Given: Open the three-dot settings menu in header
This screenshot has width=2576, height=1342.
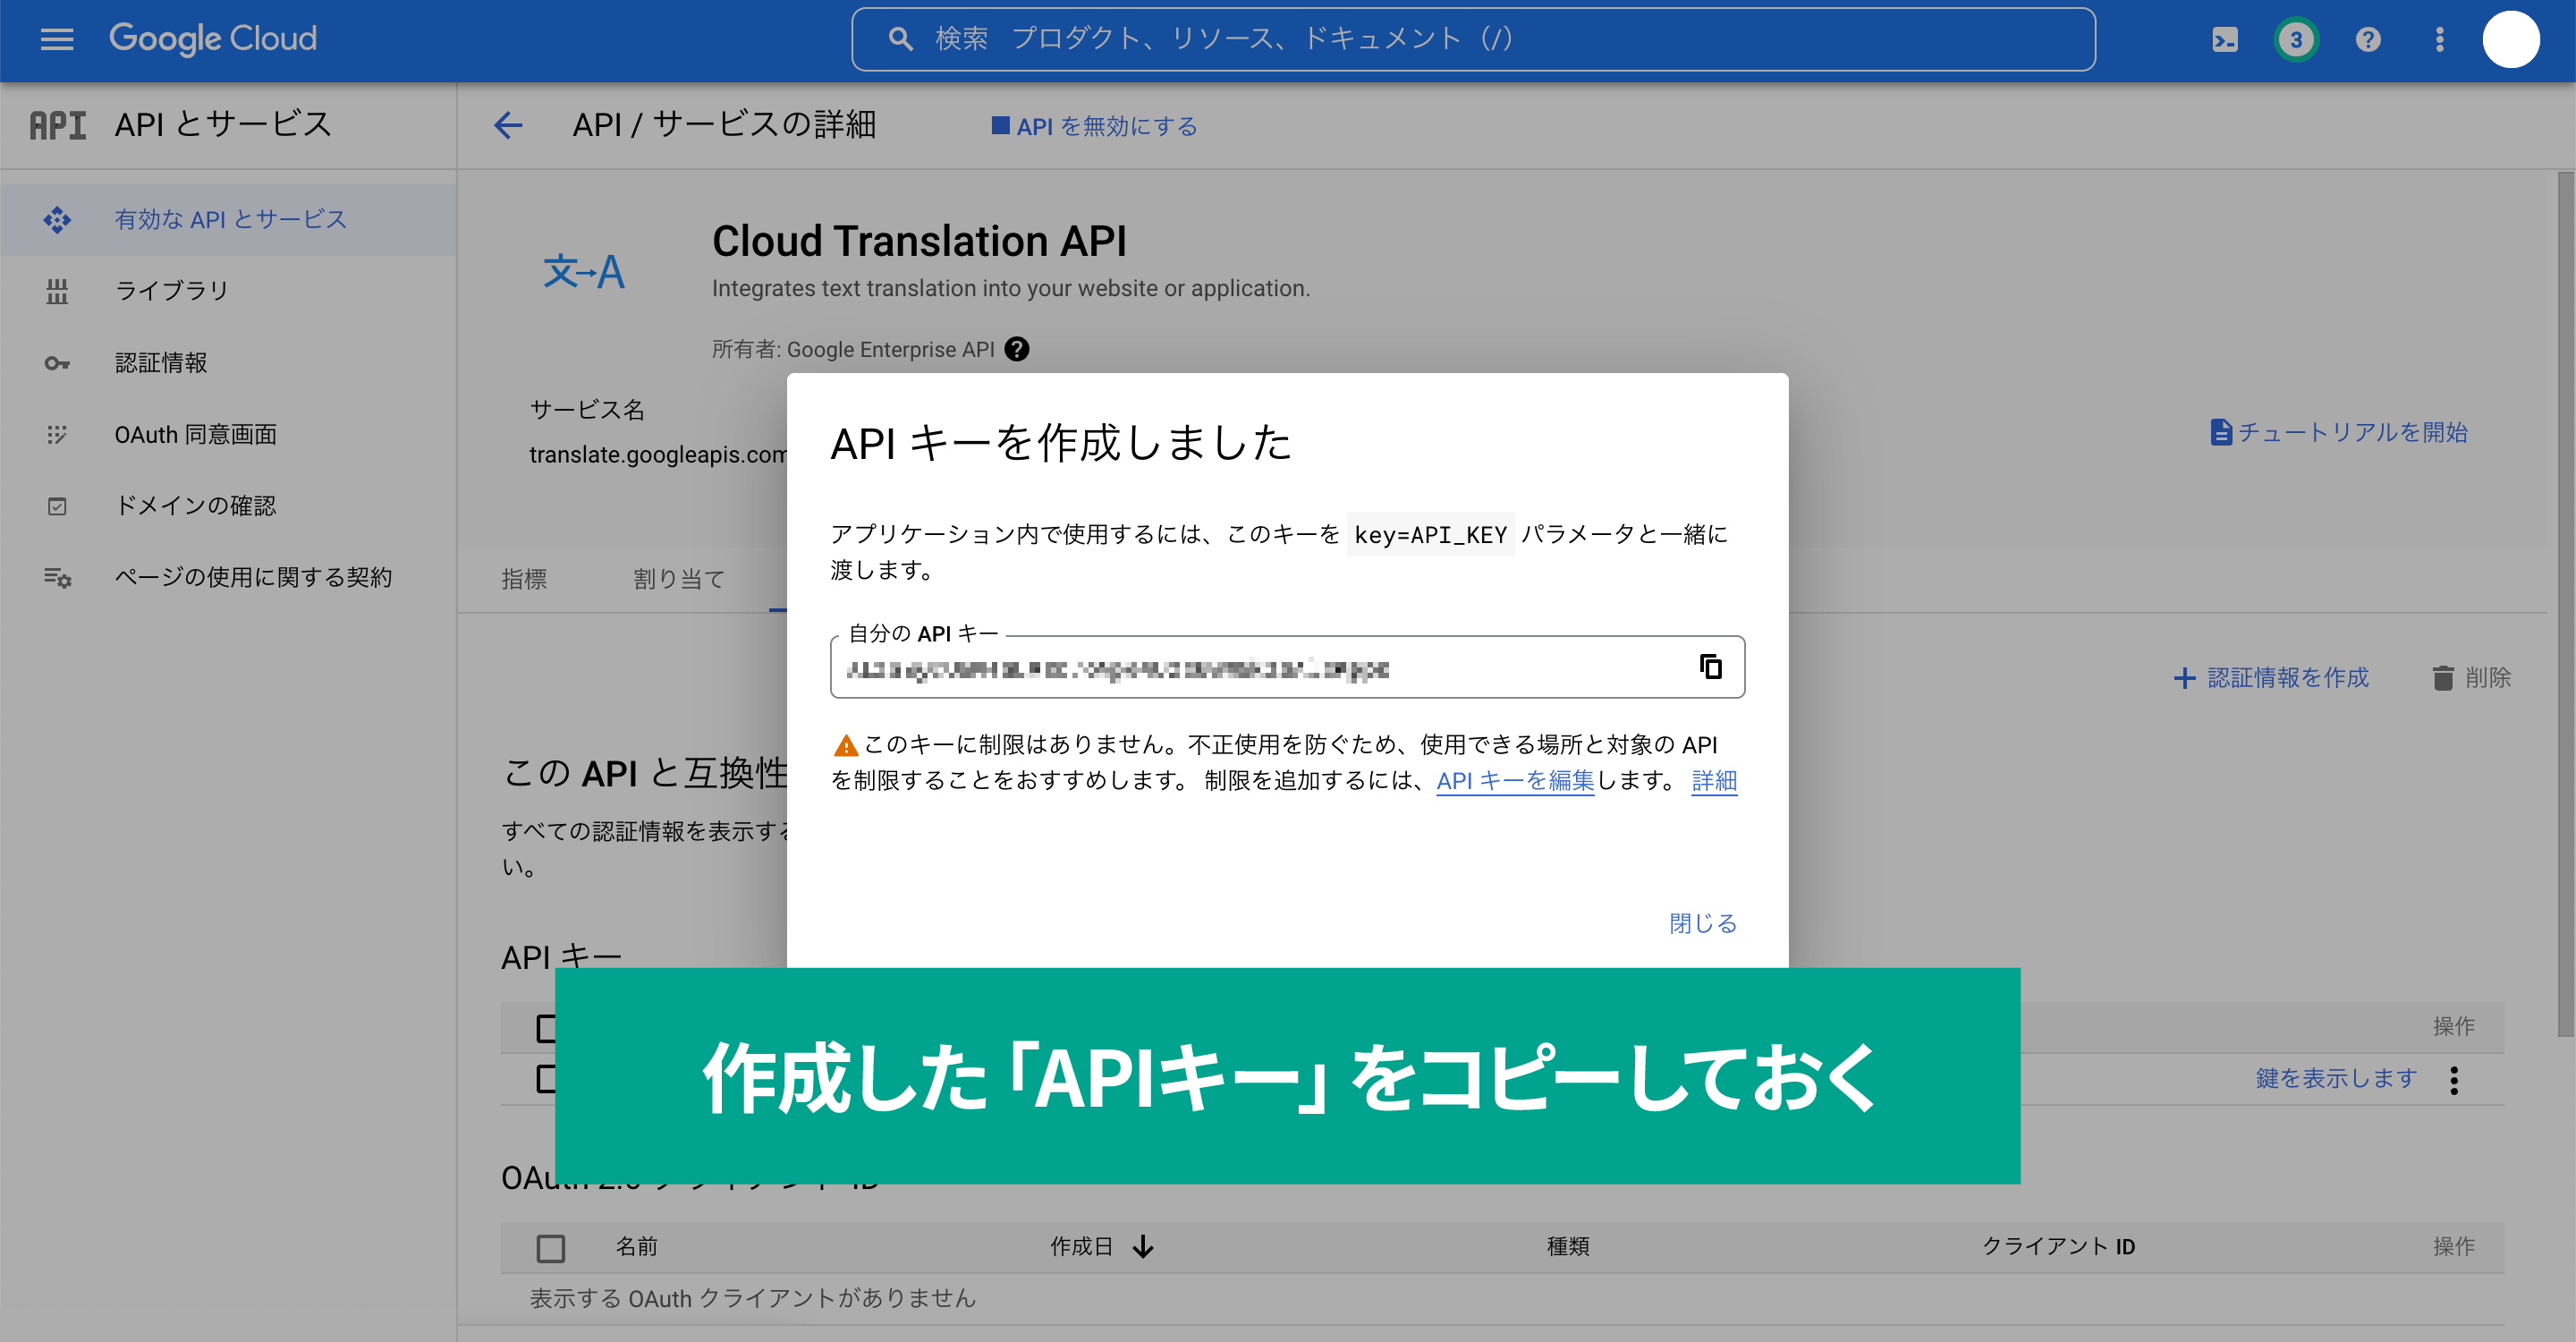Looking at the screenshot, I should 2440,40.
